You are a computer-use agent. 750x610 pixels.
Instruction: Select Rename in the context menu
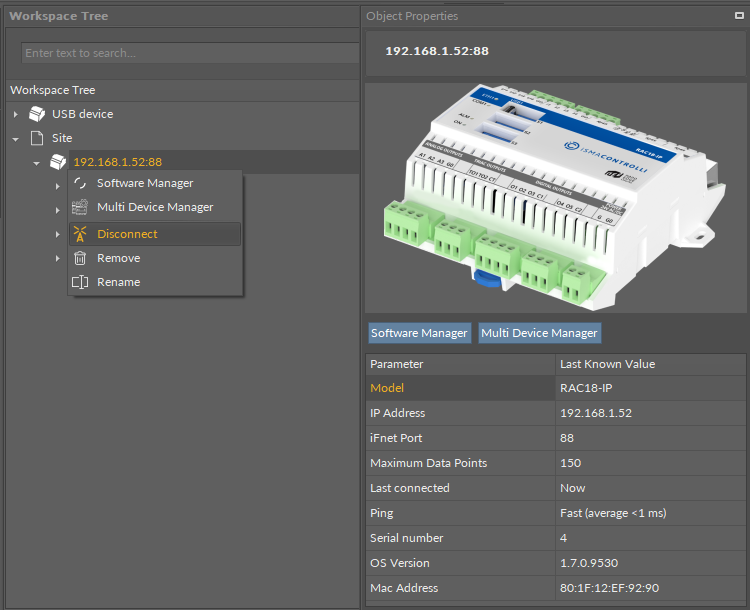(x=118, y=282)
